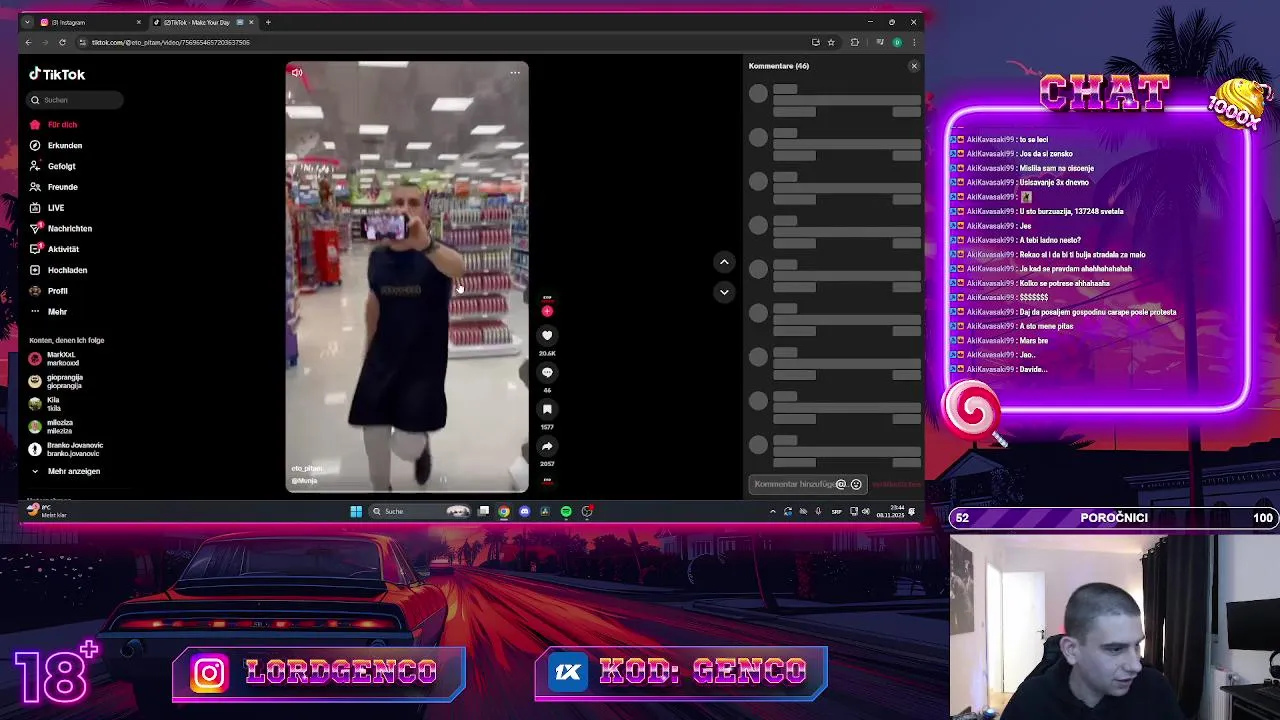
Task: Open the creator username eto_pitam on video
Action: click(307, 468)
